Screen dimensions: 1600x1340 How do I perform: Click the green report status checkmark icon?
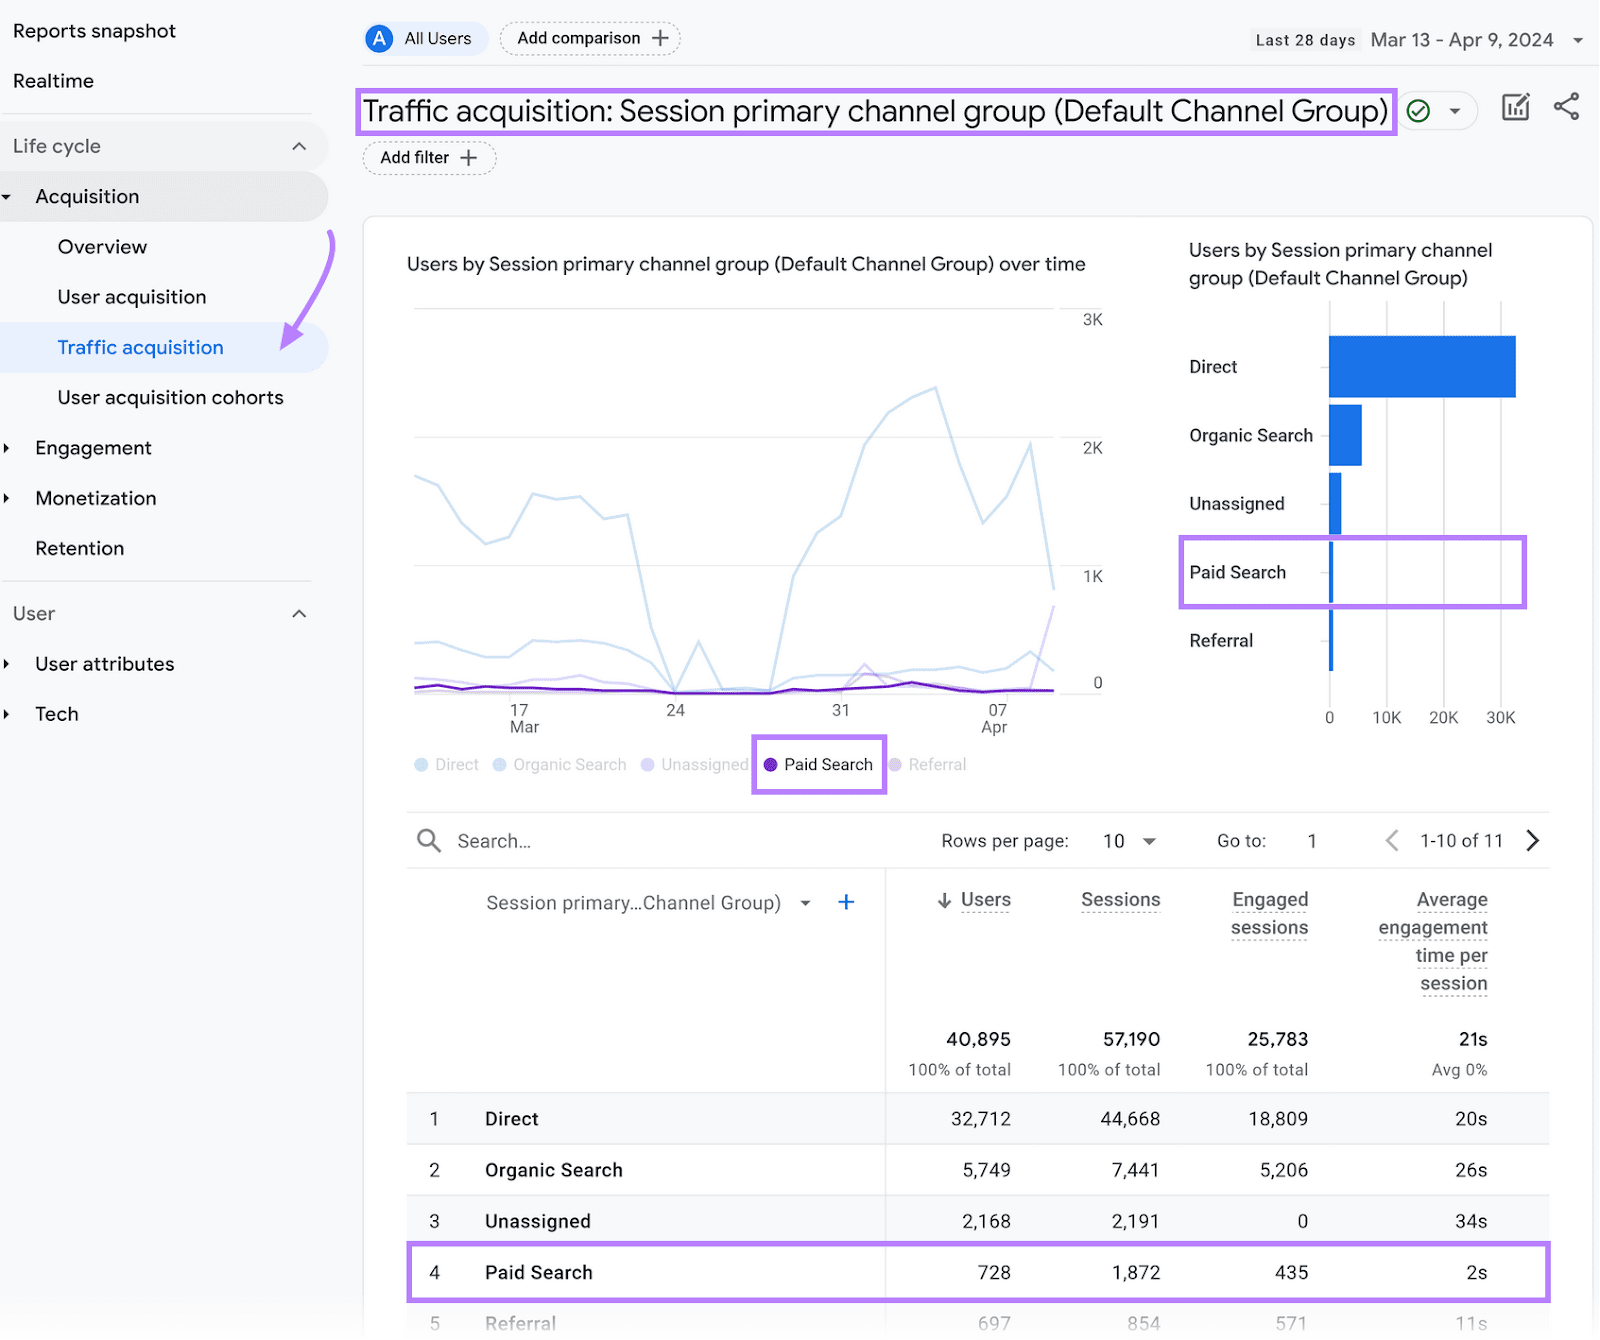tap(1418, 111)
